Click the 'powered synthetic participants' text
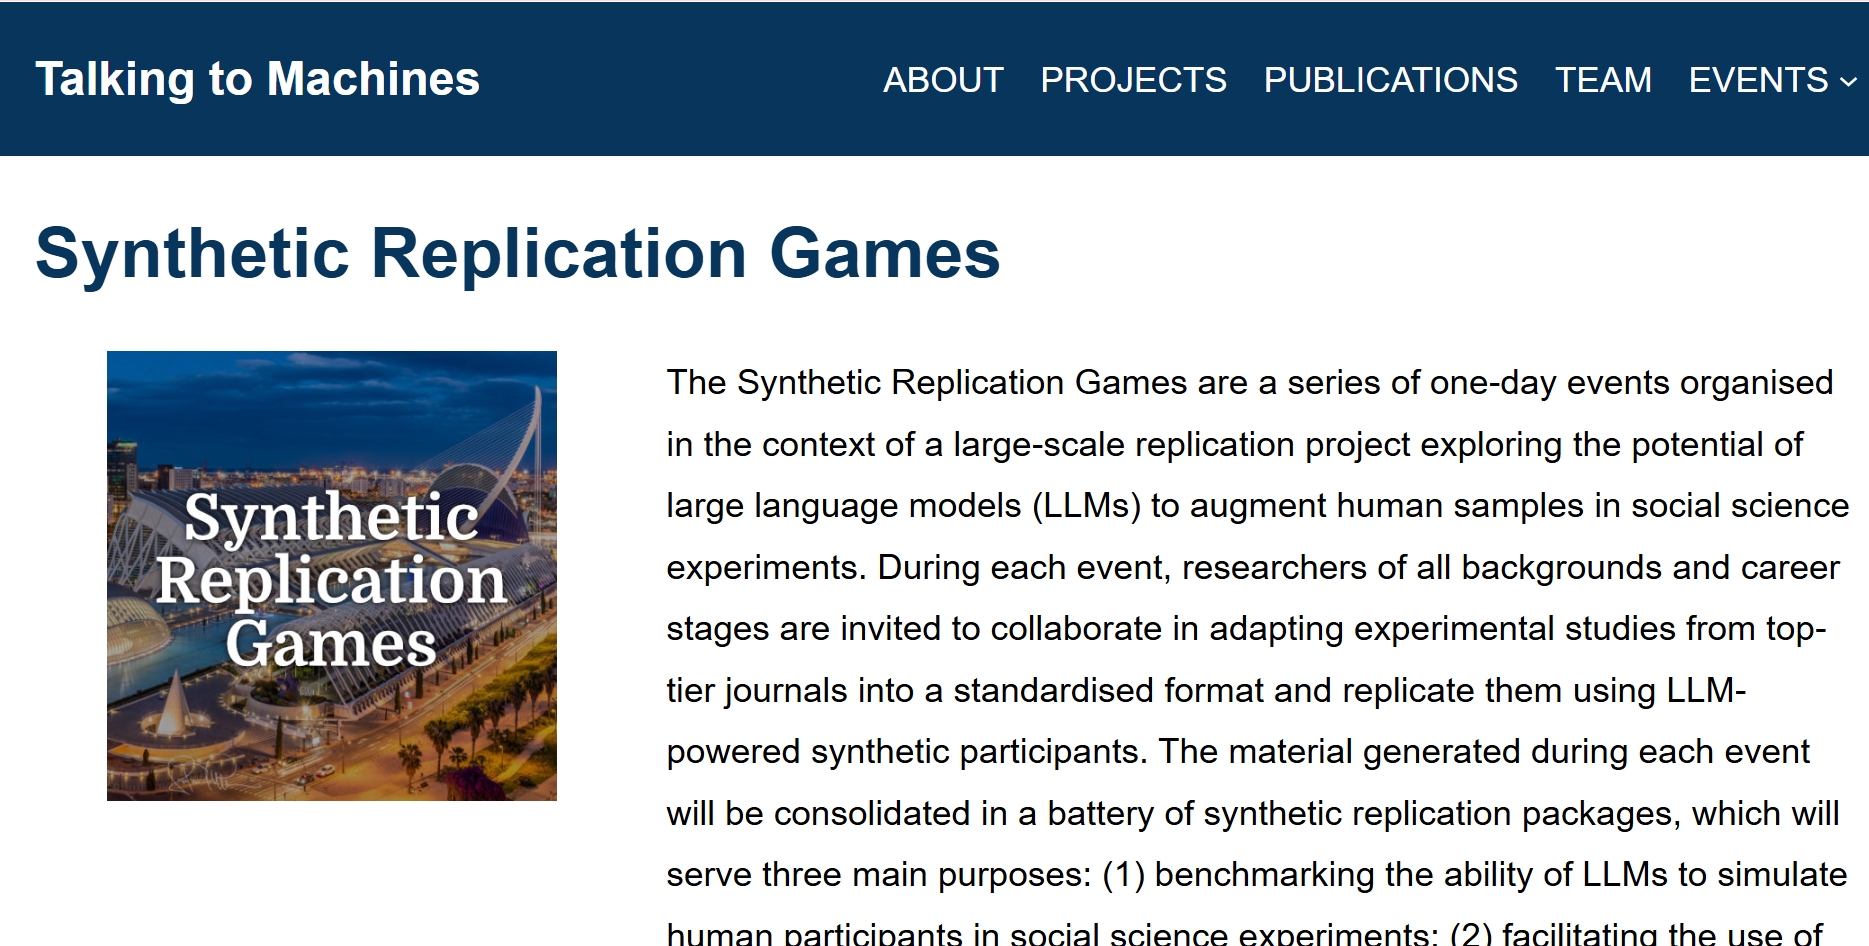This screenshot has width=1869, height=946. coord(905,752)
